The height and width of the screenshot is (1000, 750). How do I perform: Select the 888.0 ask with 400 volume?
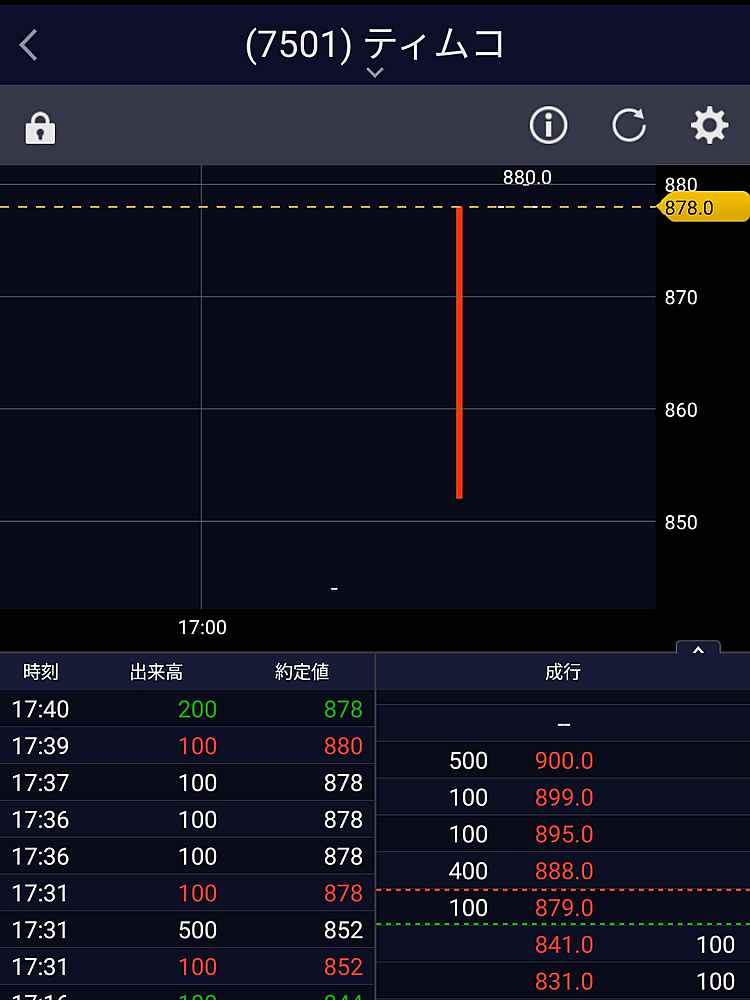point(564,871)
